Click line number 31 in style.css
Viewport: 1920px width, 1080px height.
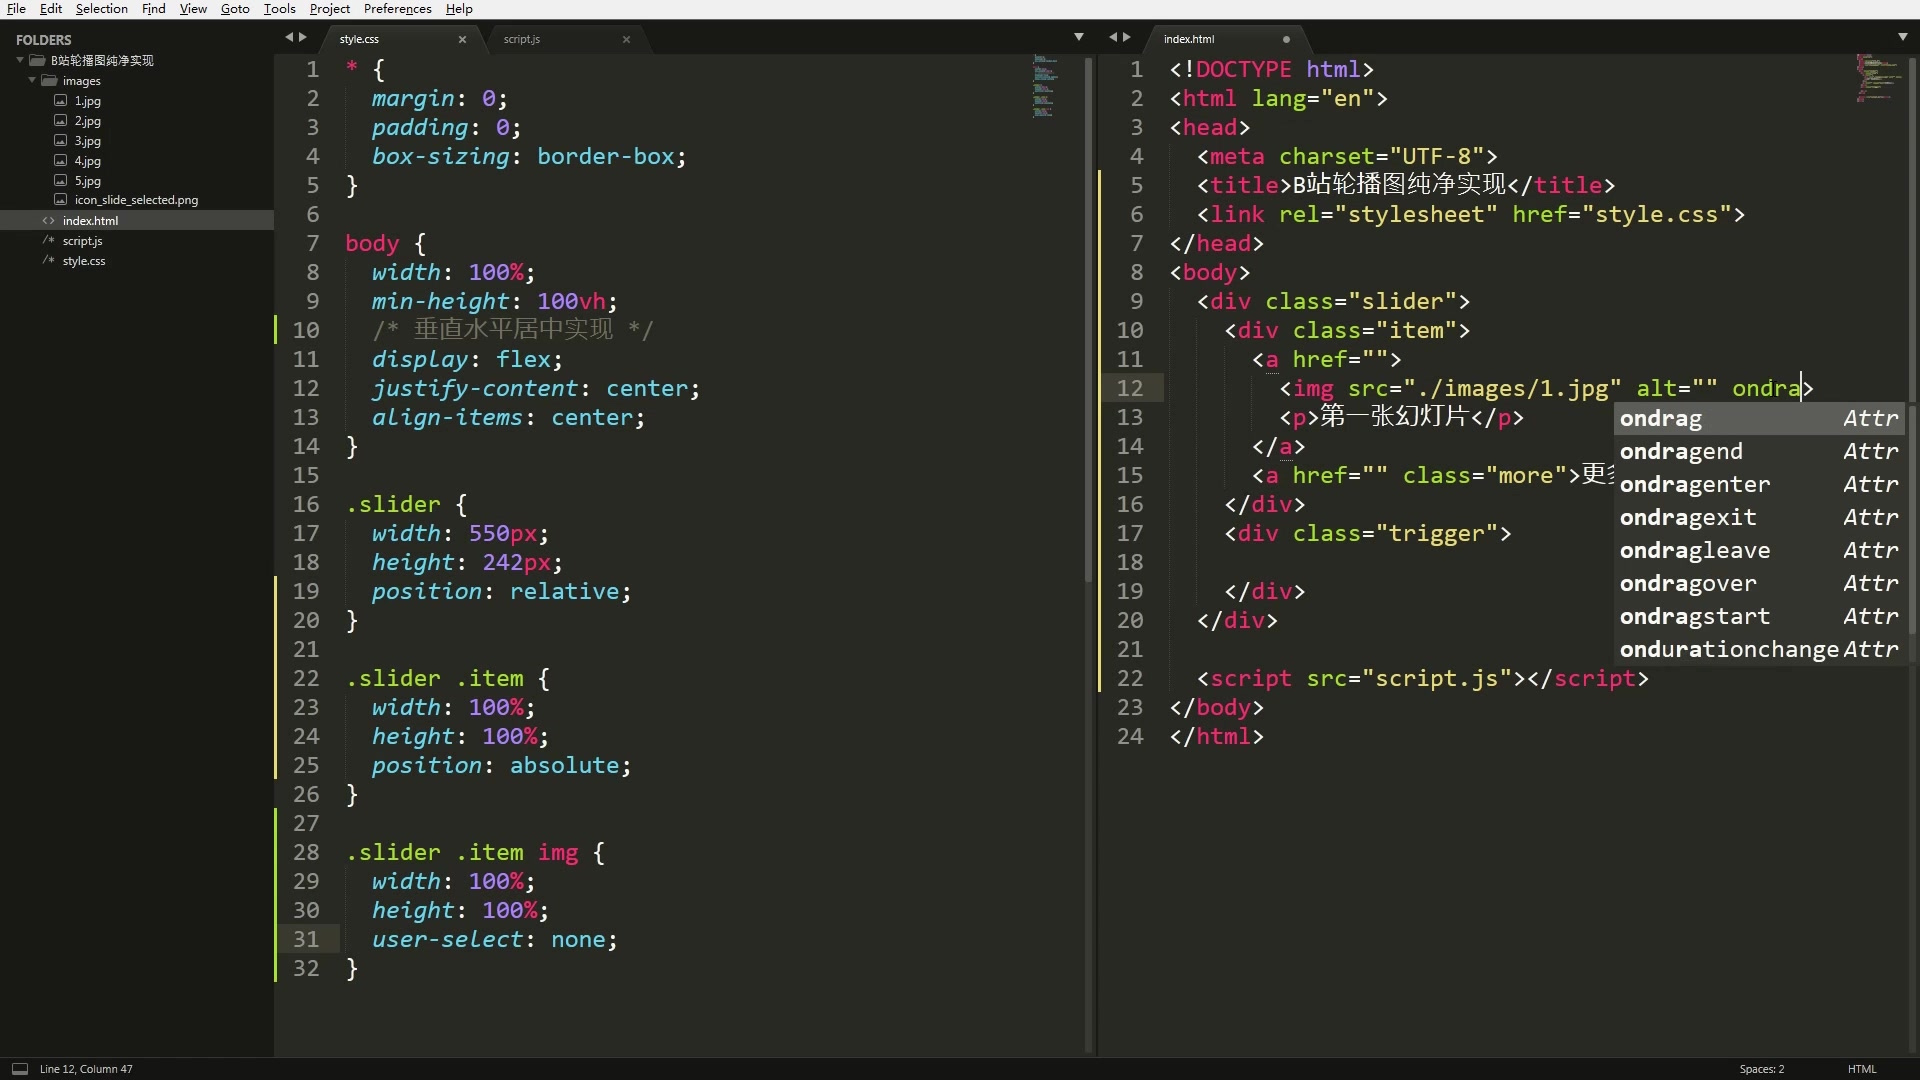click(306, 939)
